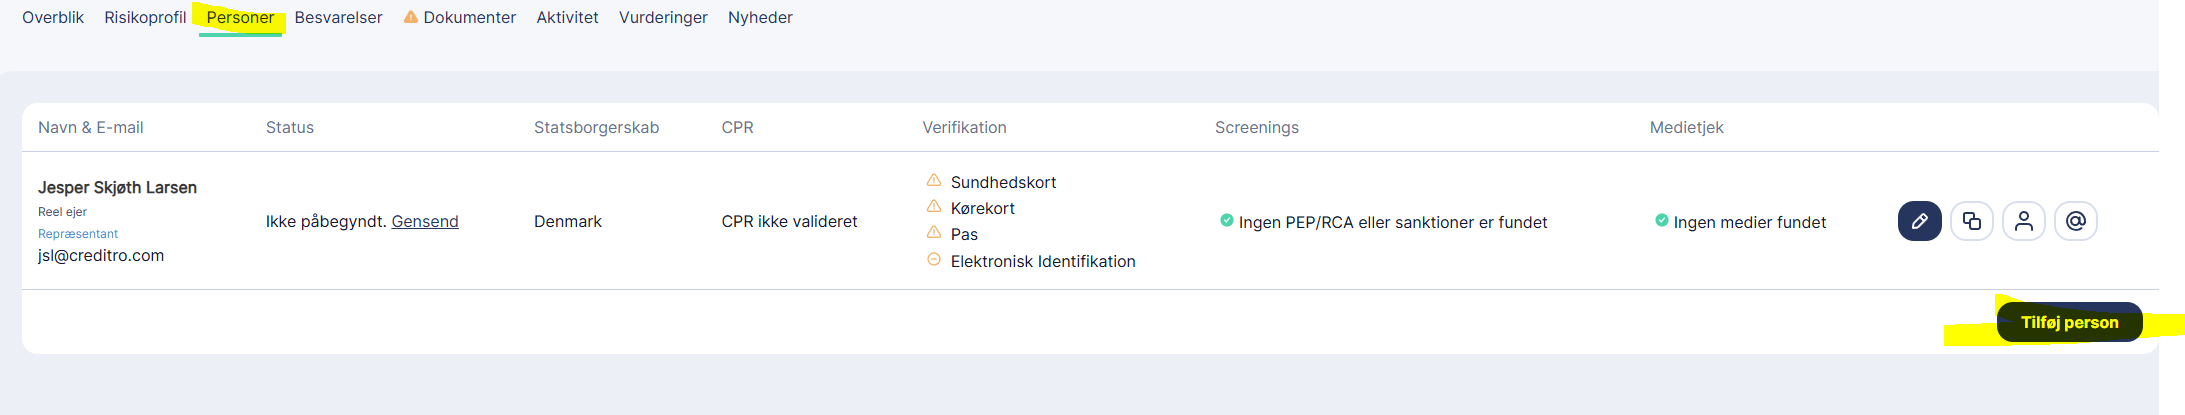The image size is (2185, 415).
Task: Click green check icon for Ingen medier fundet
Action: coord(1661,220)
